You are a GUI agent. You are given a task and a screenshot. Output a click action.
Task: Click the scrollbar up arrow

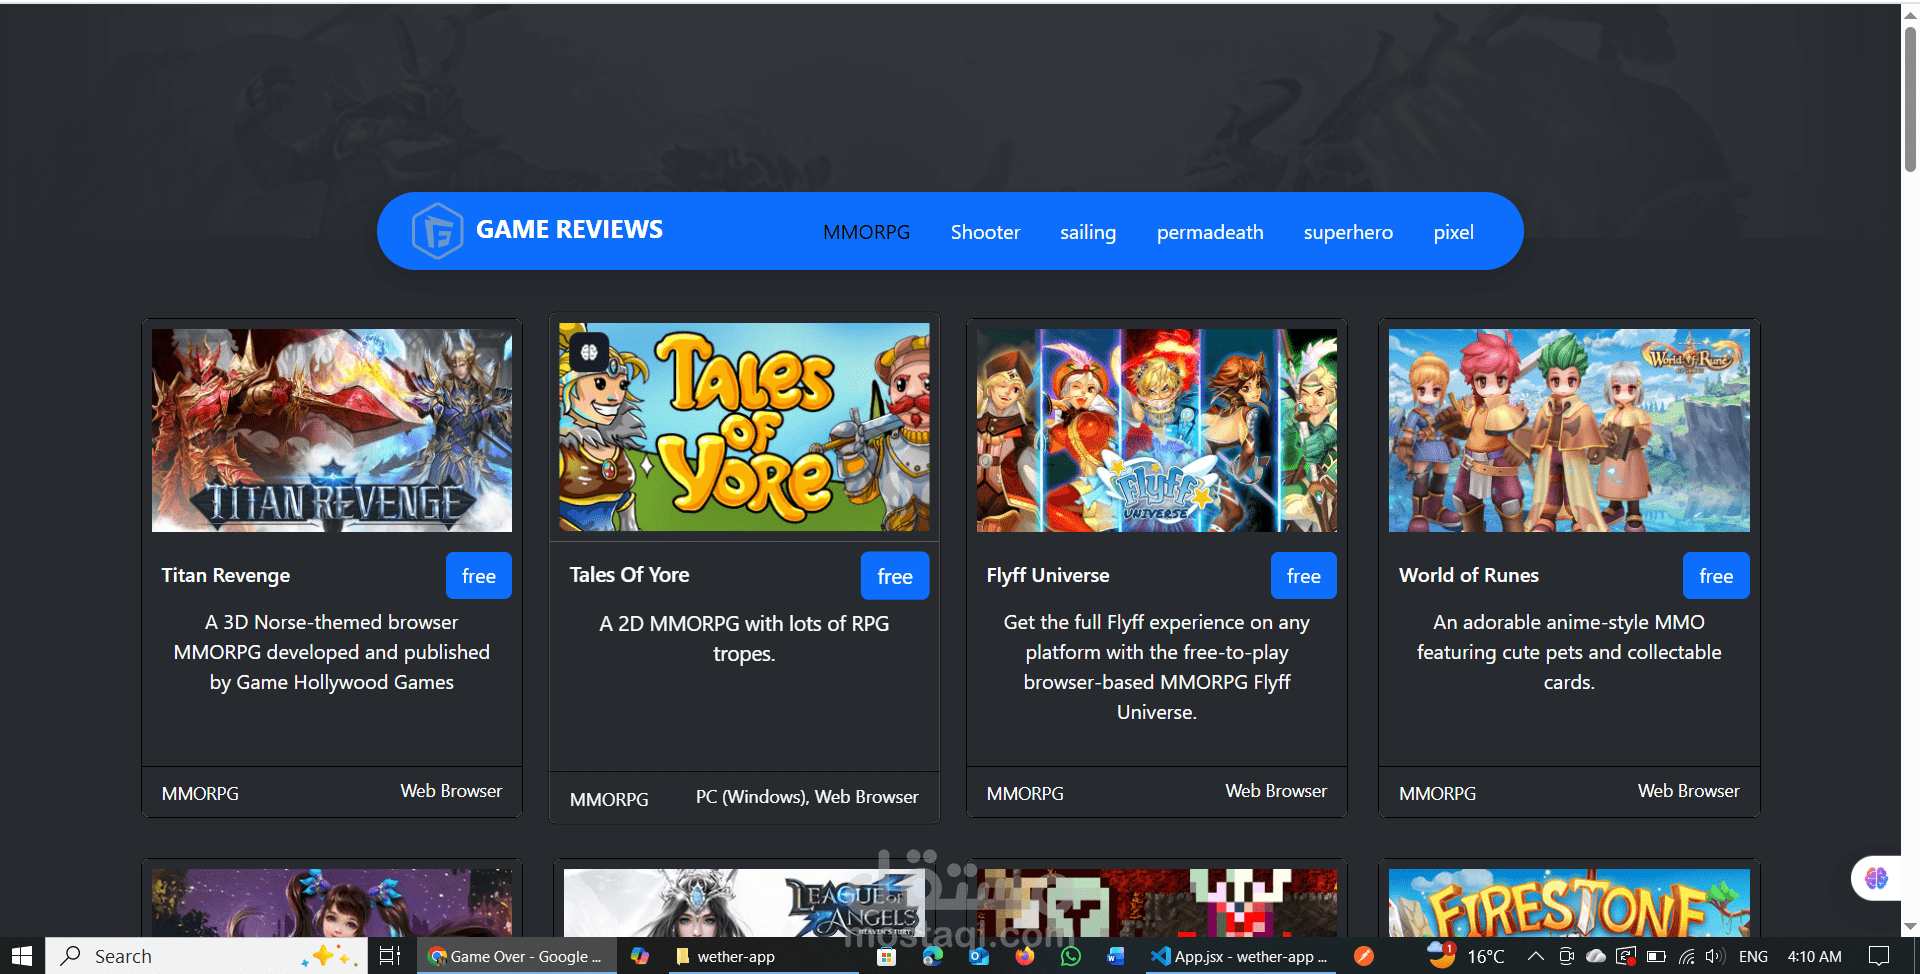click(x=1910, y=14)
